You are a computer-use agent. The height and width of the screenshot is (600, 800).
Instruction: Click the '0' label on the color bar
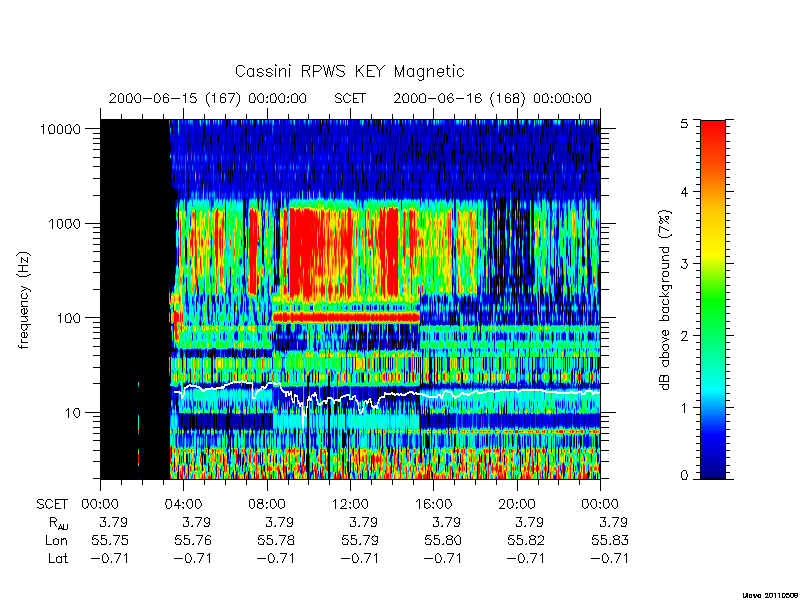[684, 476]
